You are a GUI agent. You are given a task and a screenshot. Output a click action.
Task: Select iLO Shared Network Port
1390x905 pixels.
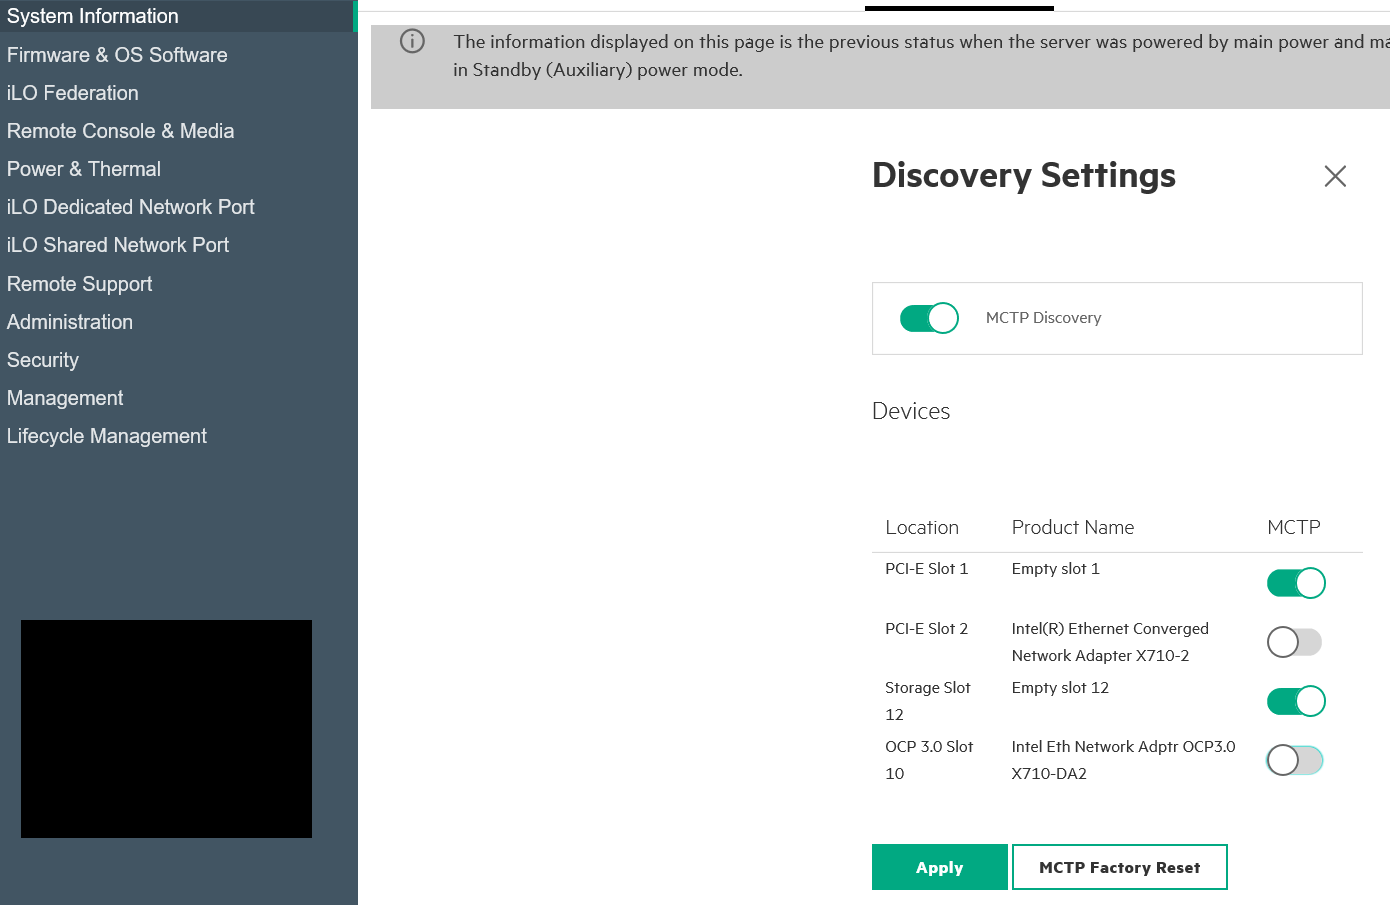(x=118, y=245)
